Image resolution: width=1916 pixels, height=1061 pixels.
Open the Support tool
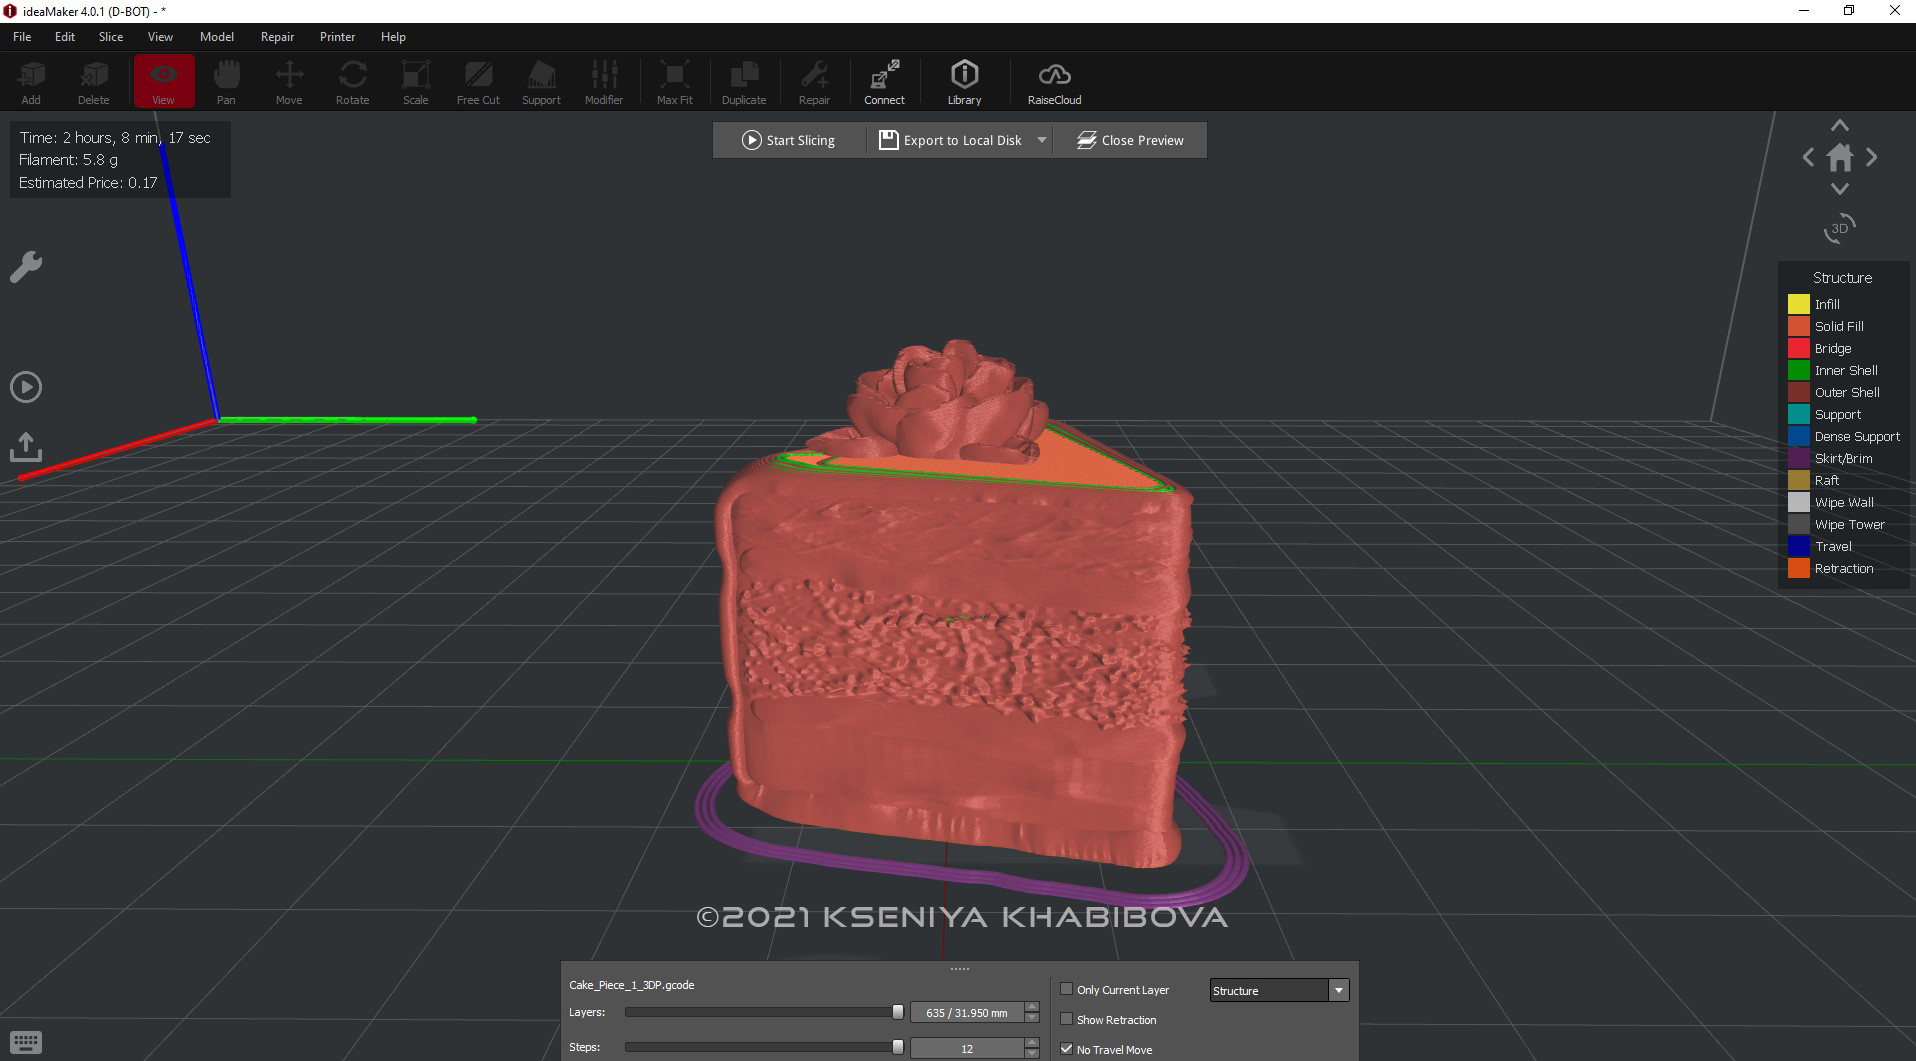pos(540,80)
